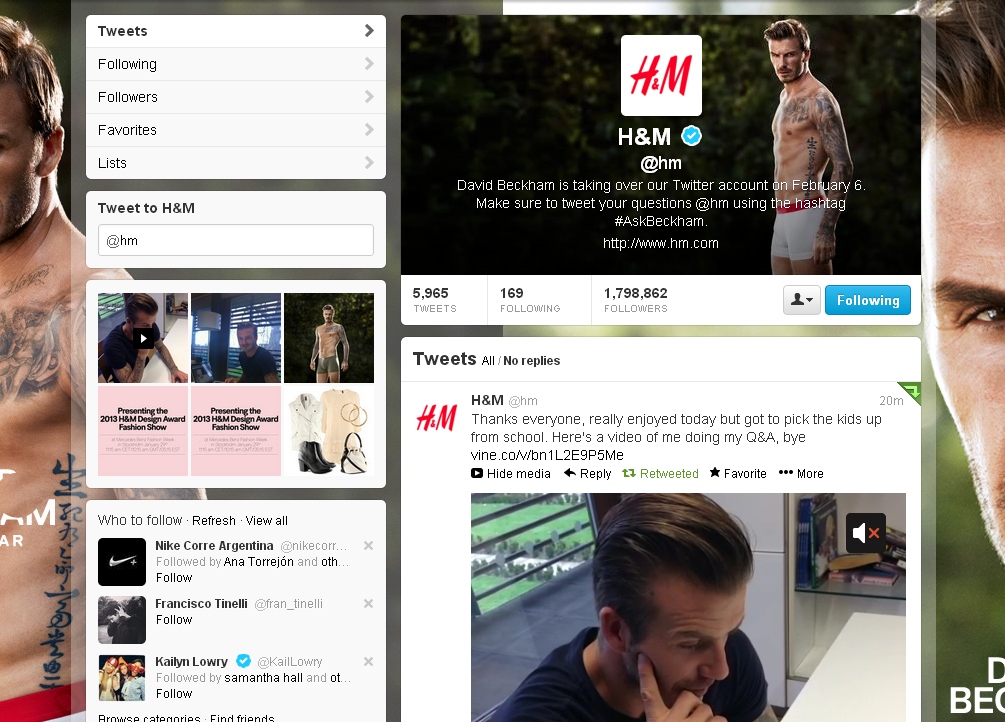Follow Kailyn Lowry

coord(174,694)
